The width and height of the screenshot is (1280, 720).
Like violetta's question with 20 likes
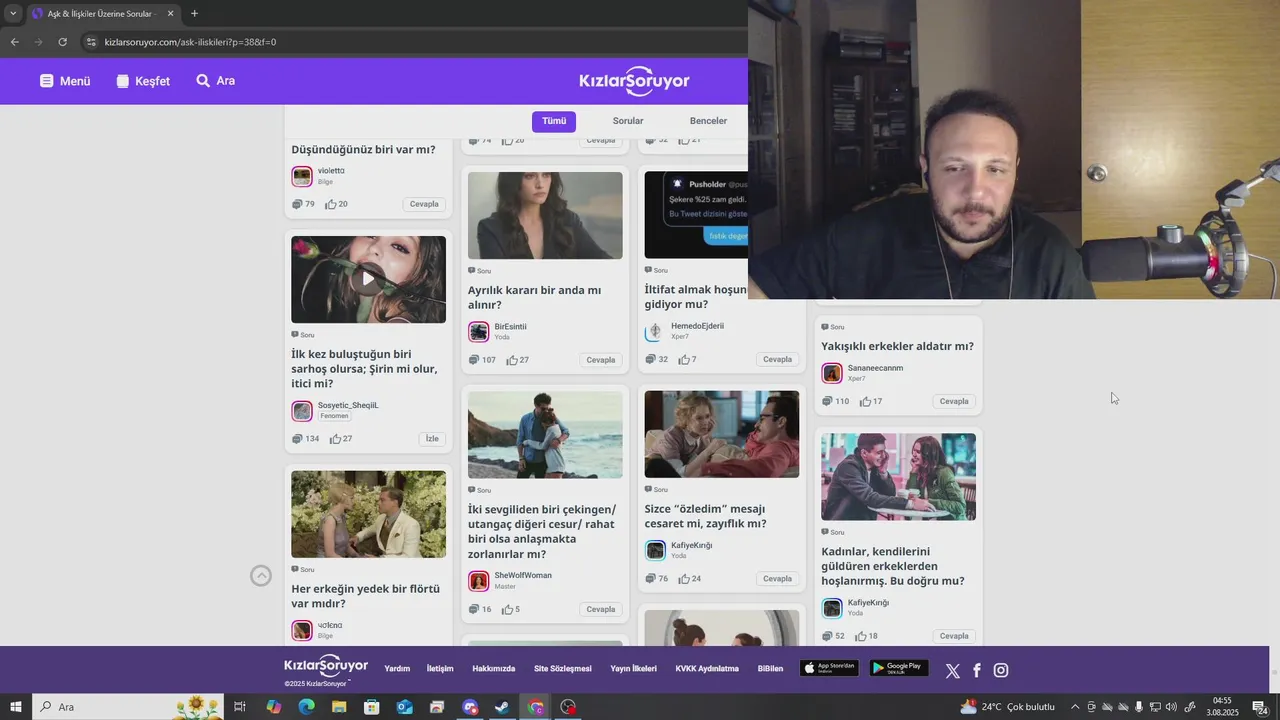coord(331,204)
